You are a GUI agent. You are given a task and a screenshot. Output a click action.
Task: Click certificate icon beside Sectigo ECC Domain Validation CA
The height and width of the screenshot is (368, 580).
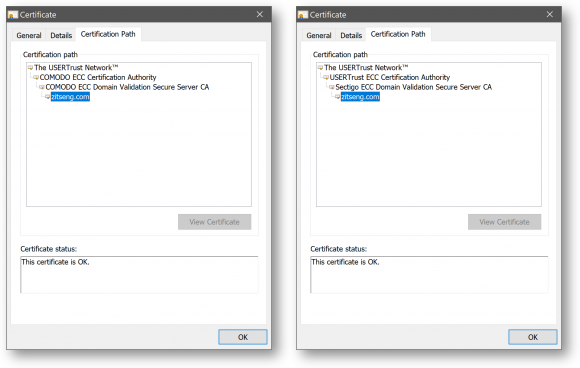(x=332, y=87)
